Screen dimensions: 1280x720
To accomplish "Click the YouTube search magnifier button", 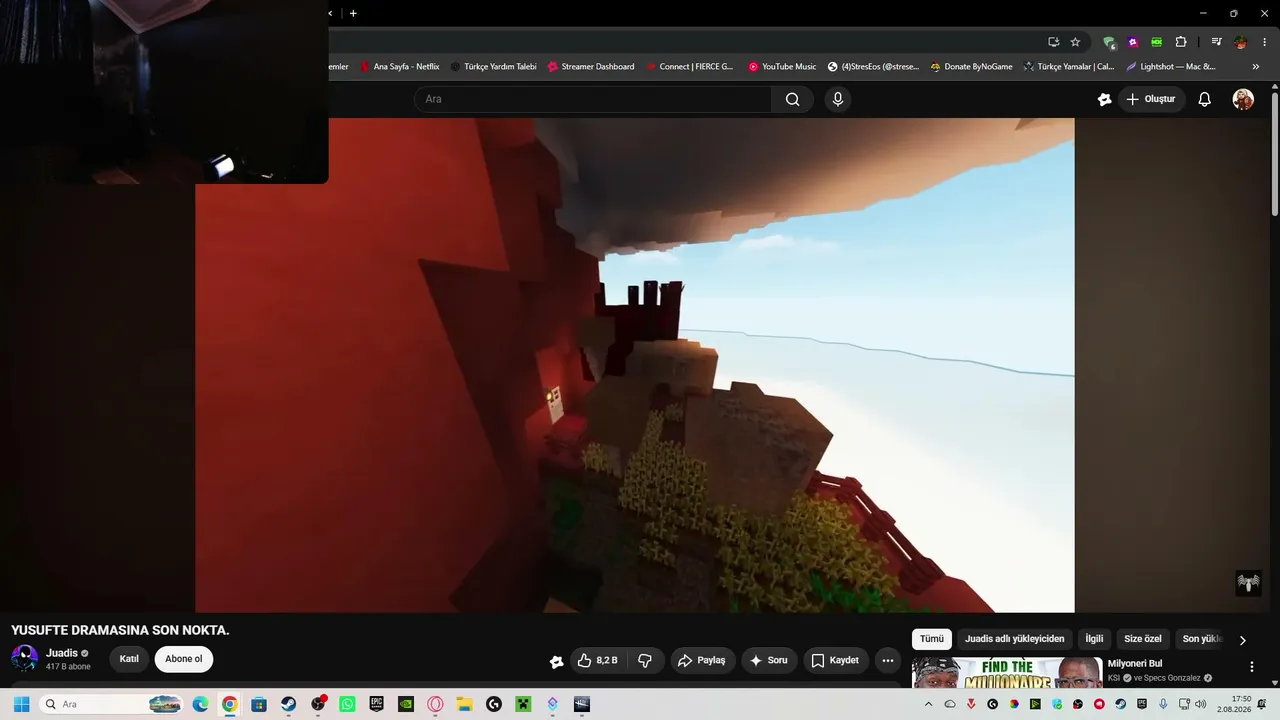I will coord(792,99).
